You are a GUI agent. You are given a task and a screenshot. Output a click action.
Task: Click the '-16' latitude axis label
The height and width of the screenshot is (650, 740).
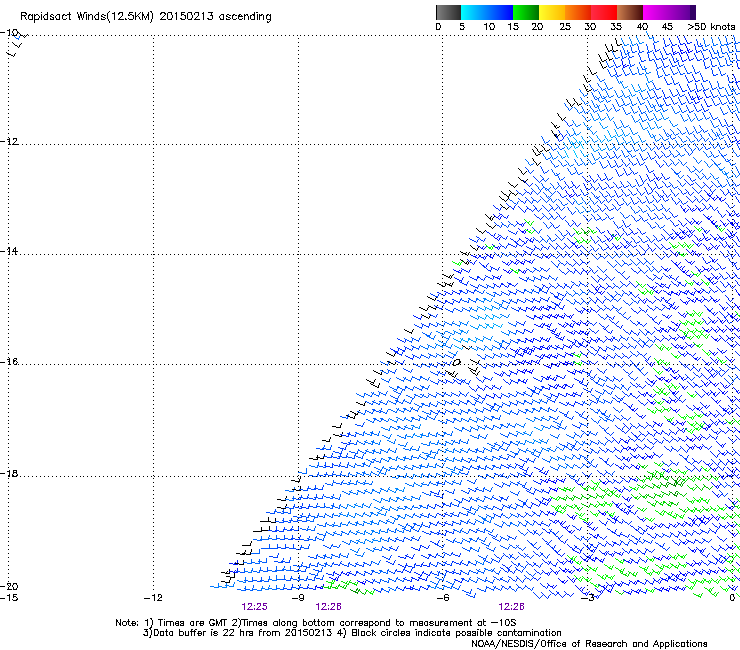9,361
